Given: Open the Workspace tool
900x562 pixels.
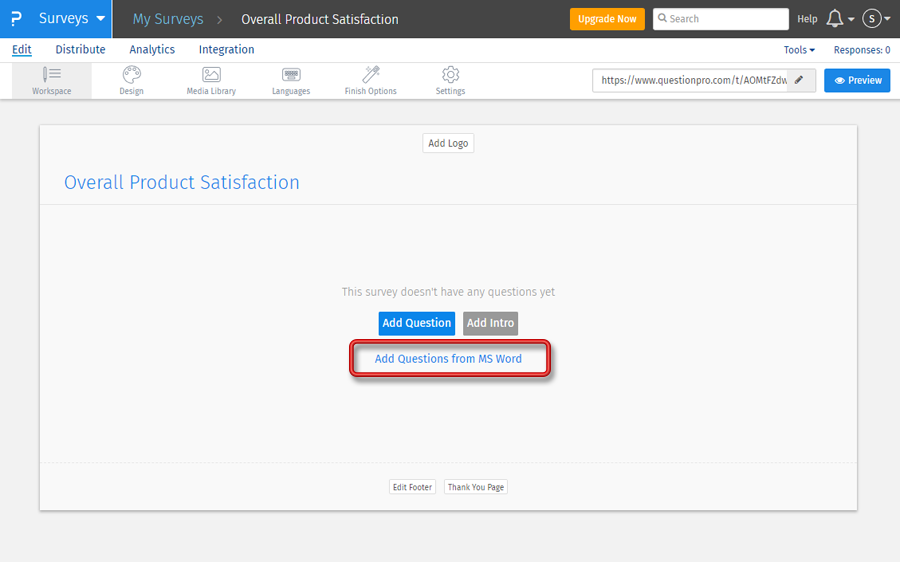Looking at the screenshot, I should click(x=52, y=80).
